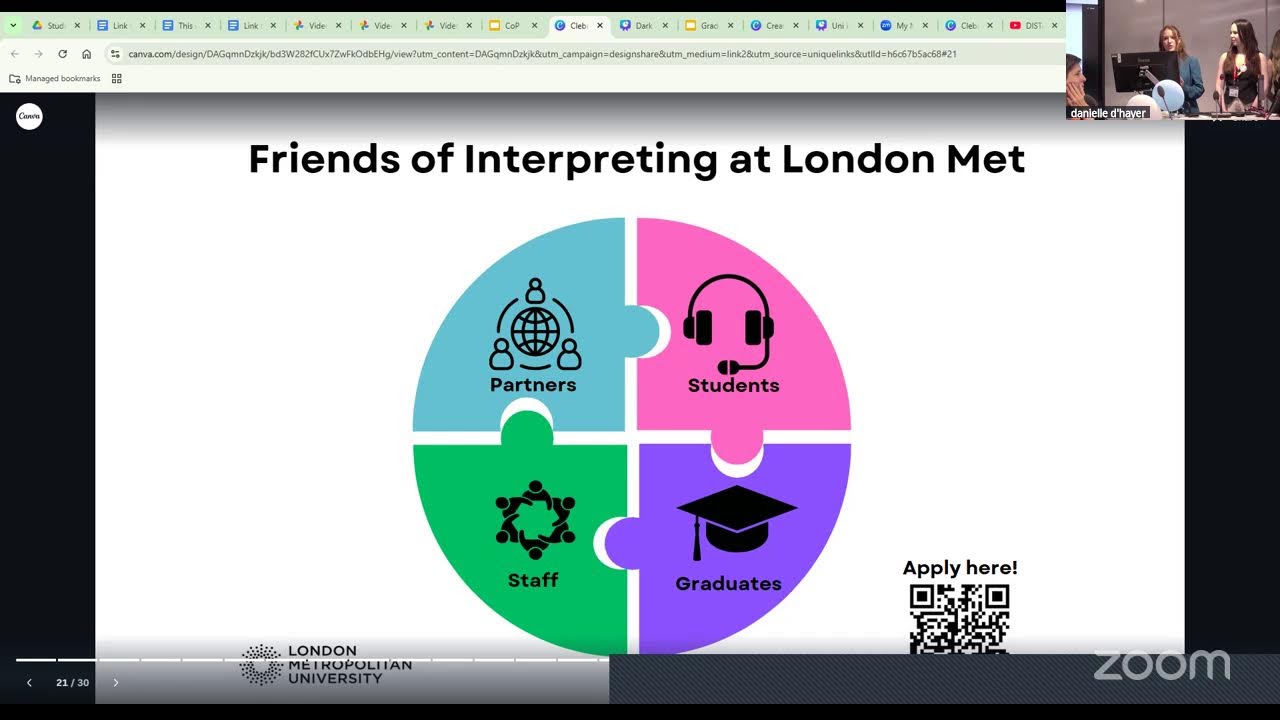Click the Partners globe network icon
This screenshot has height=720, width=1280.
click(x=535, y=324)
